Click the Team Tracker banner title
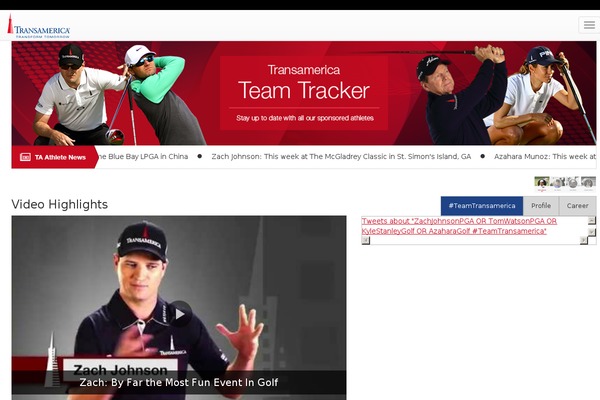This screenshot has width=600, height=400. pos(304,91)
